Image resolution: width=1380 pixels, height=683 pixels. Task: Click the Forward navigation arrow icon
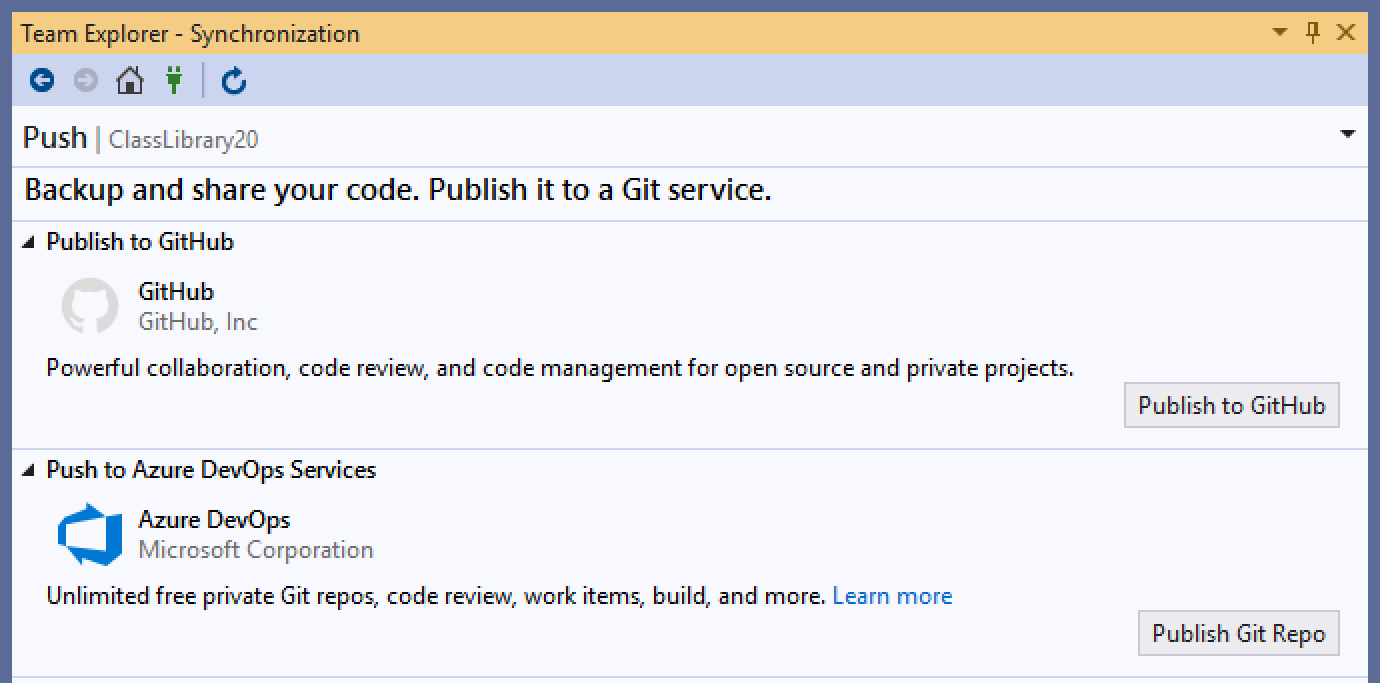pyautogui.click(x=86, y=80)
